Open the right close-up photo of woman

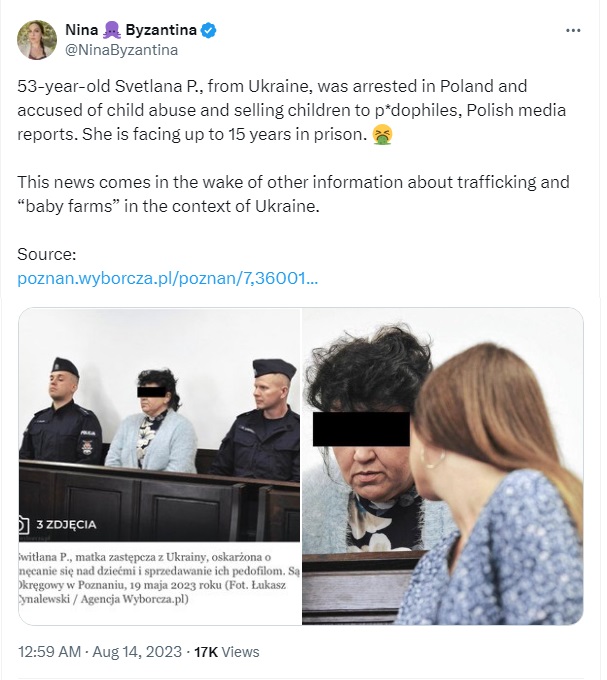443,466
